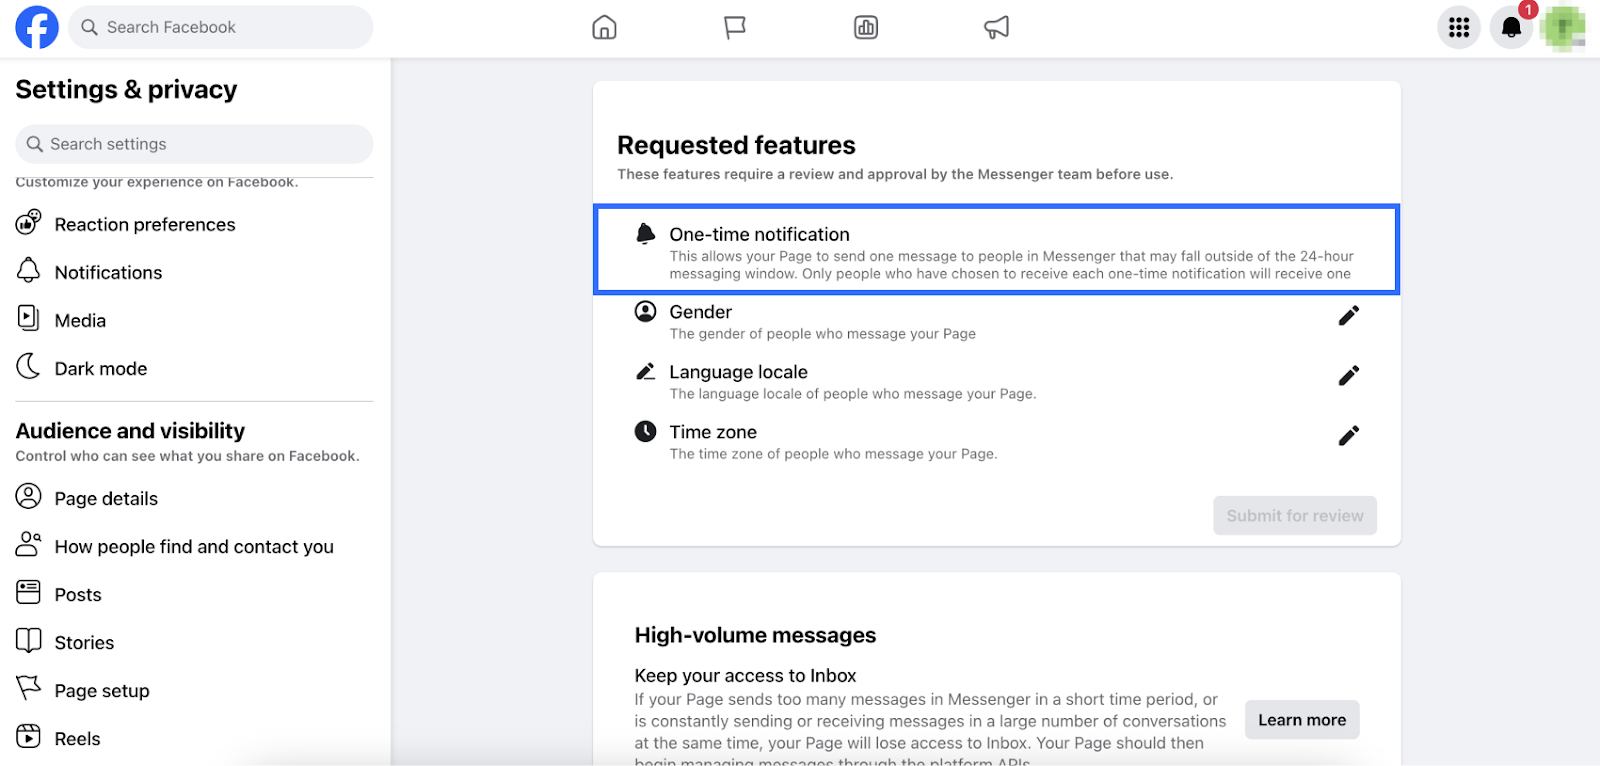Open Page setup in sidebar
This screenshot has width=1600, height=766.
(102, 690)
